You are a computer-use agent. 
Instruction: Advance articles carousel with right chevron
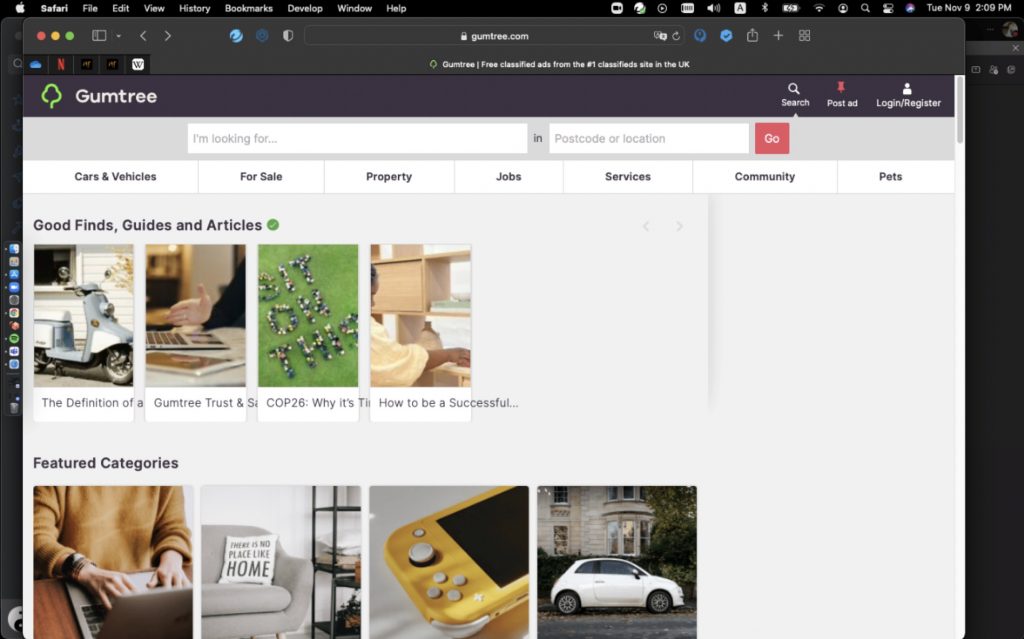(679, 226)
